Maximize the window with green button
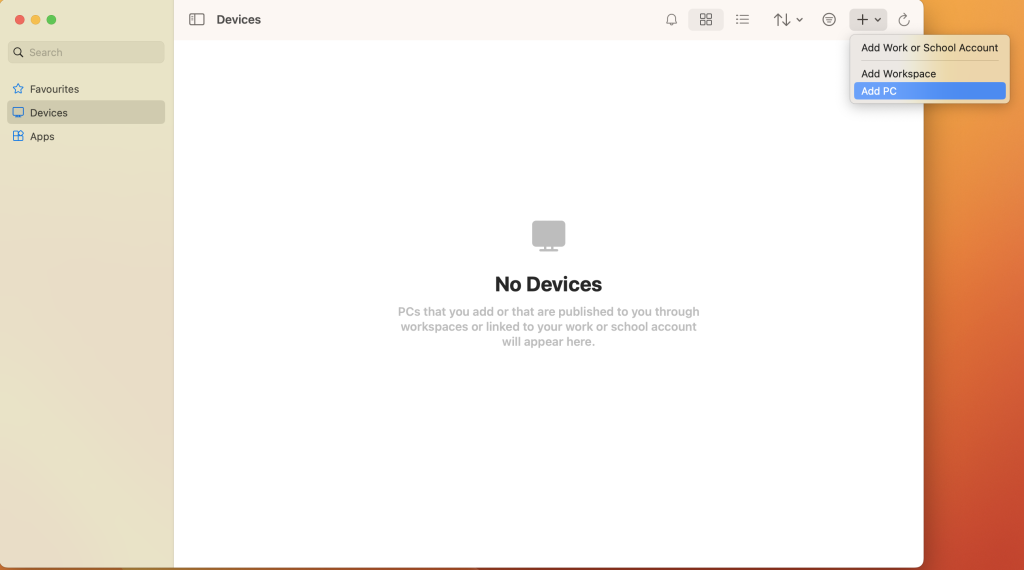 pyautogui.click(x=52, y=20)
